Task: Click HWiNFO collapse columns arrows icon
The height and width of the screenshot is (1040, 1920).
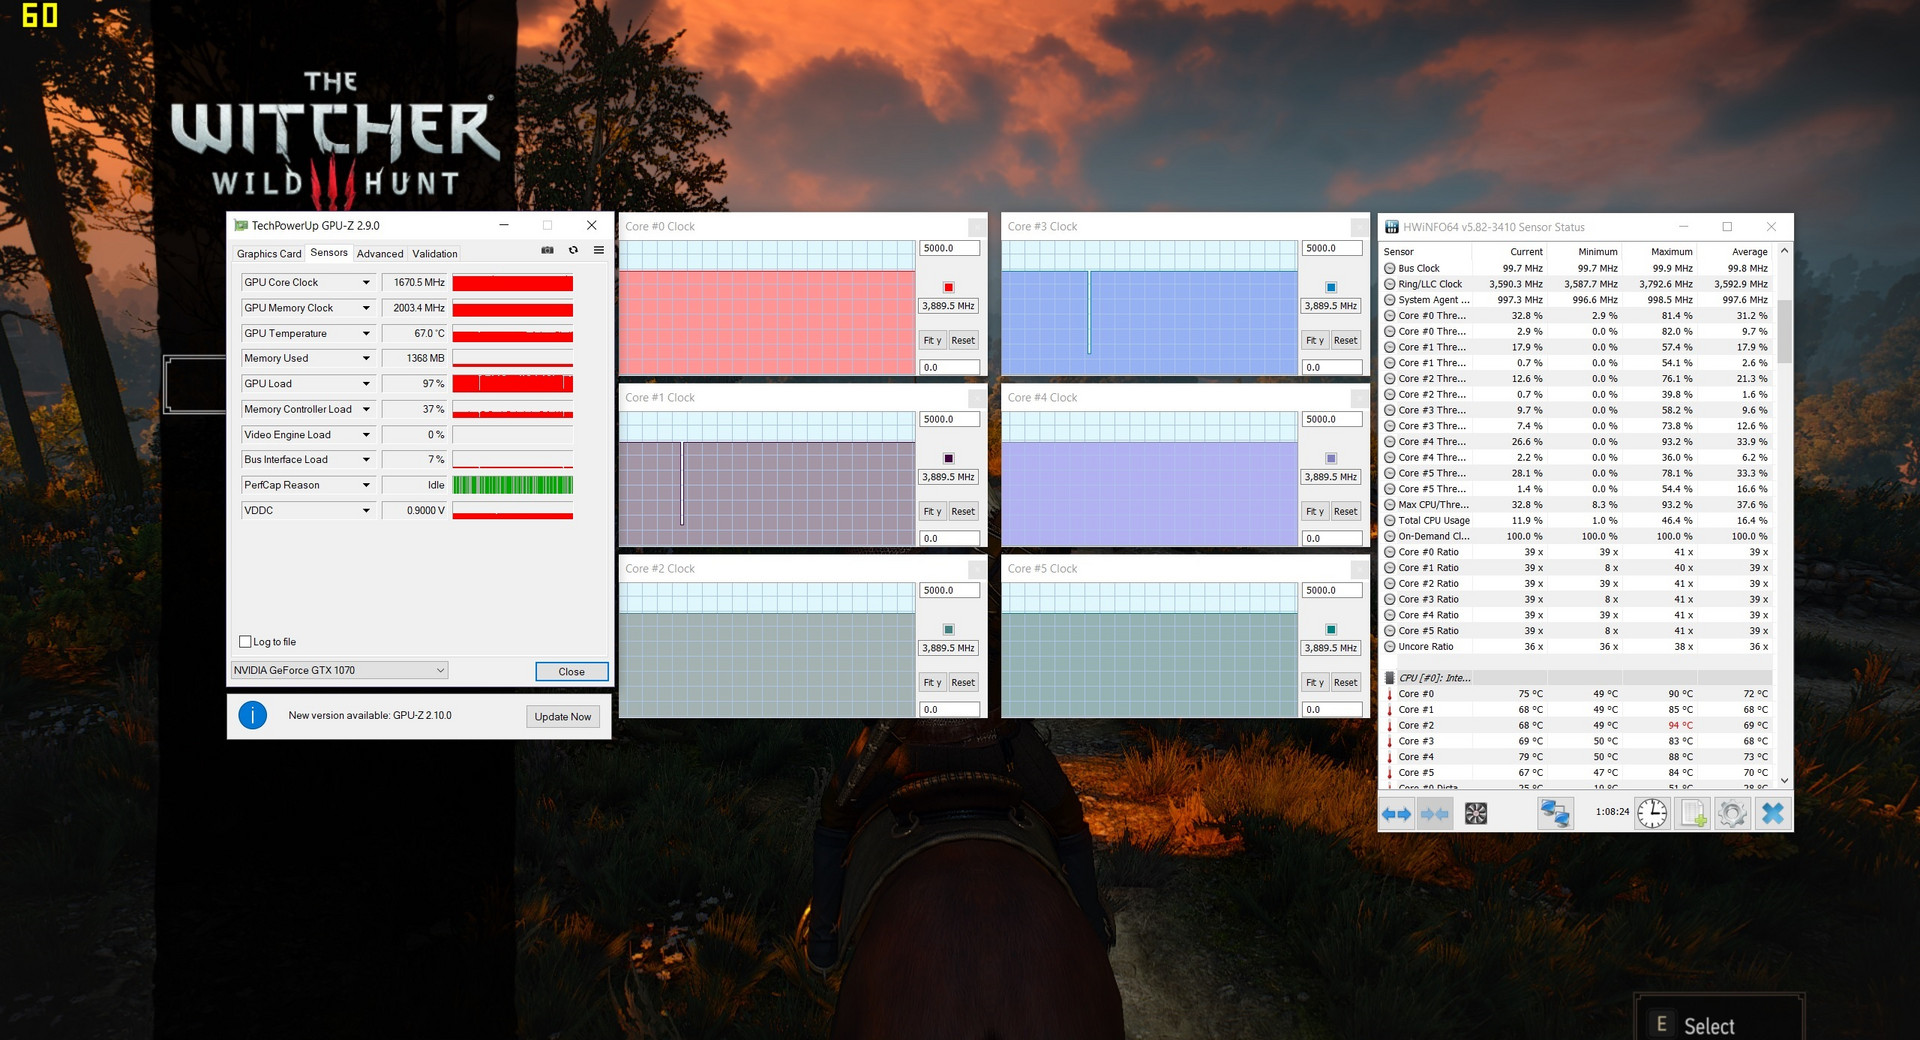Action: point(1435,814)
